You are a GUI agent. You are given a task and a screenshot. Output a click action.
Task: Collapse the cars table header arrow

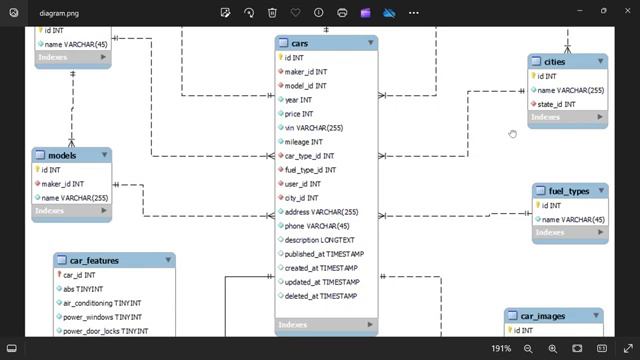pyautogui.click(x=371, y=42)
